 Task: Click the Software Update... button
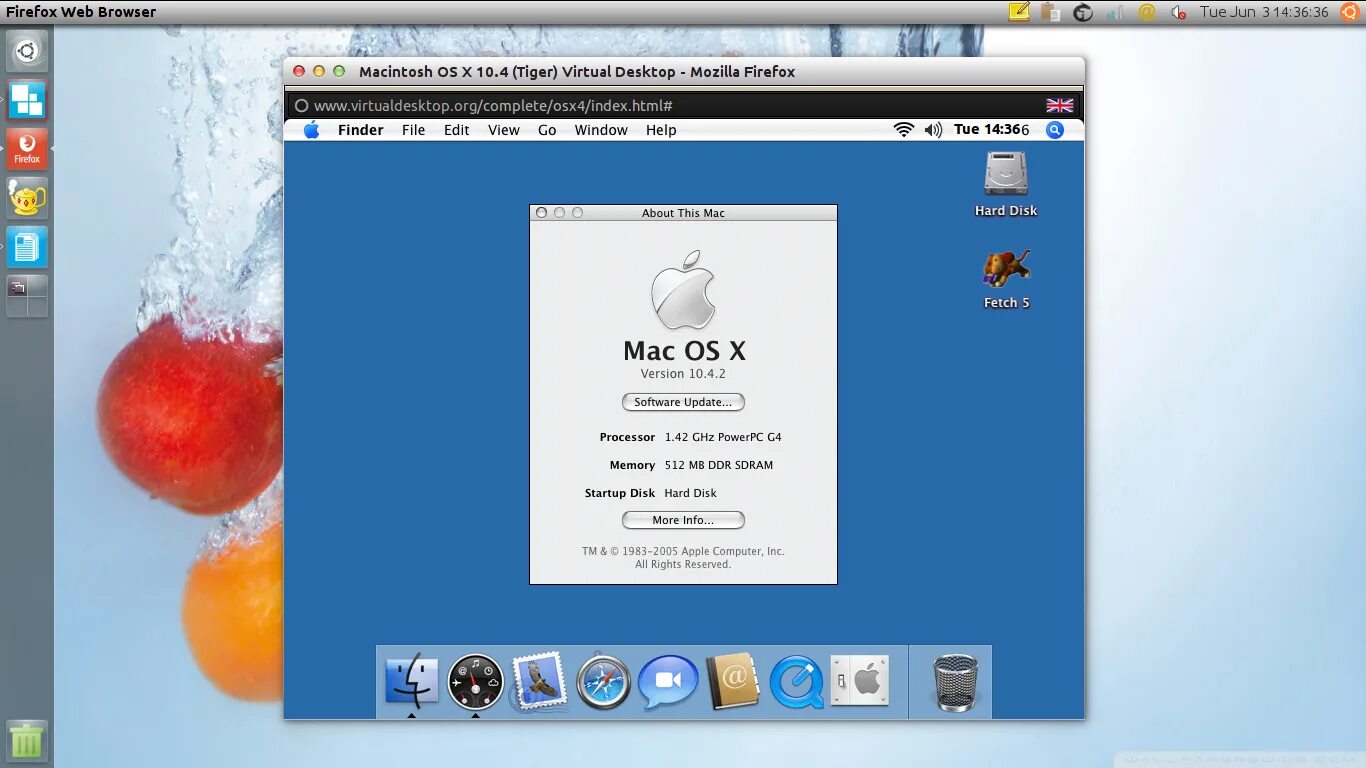(x=683, y=402)
